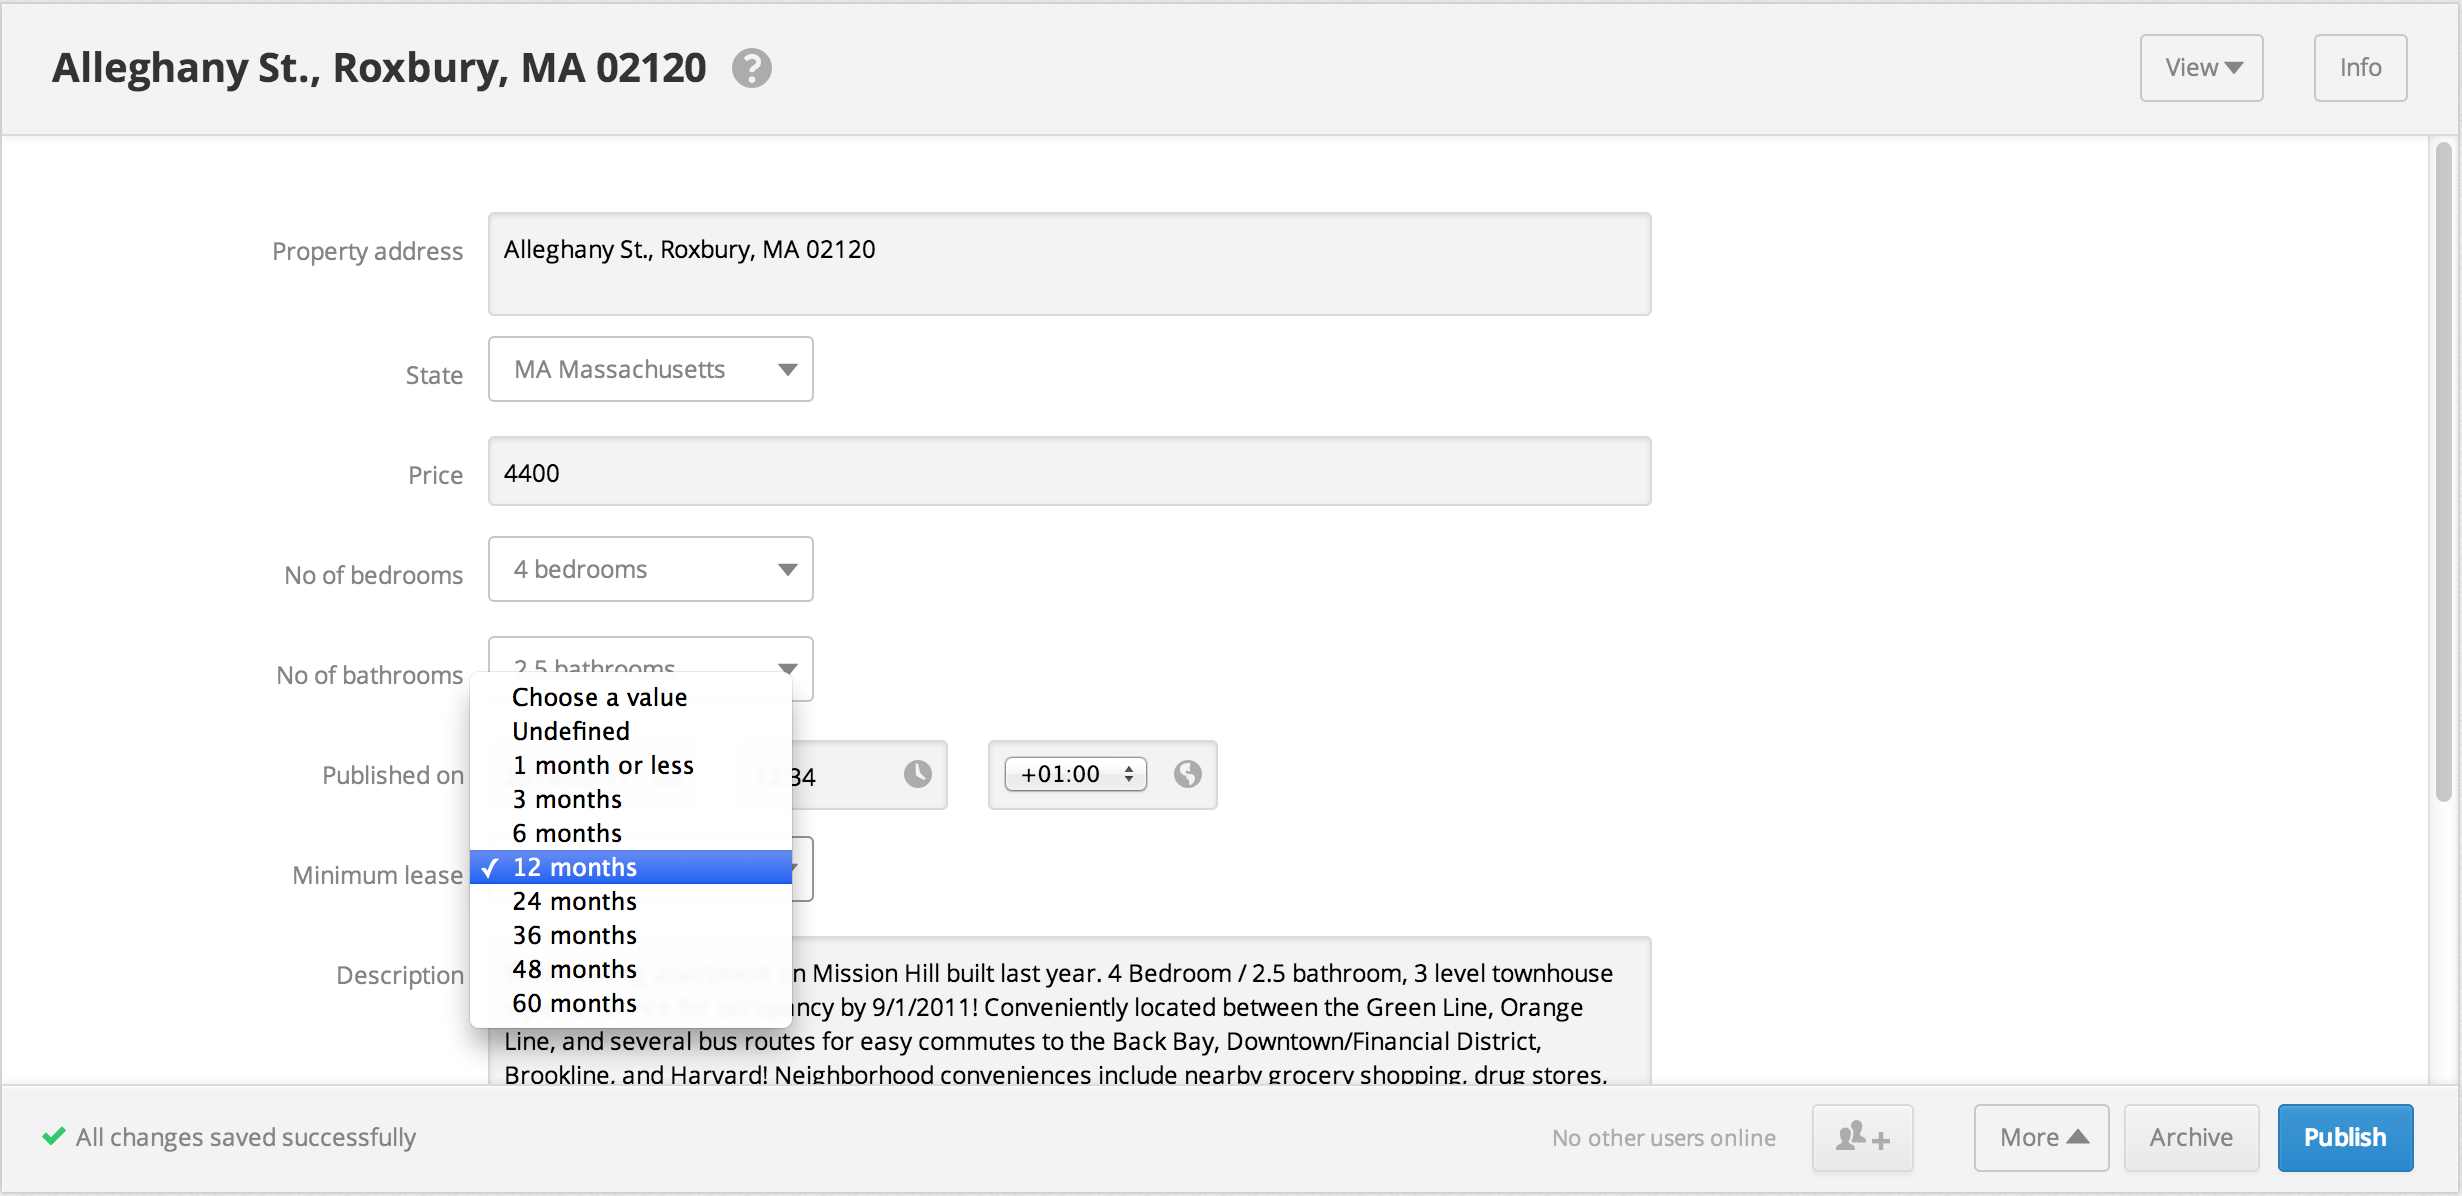2462x1196 pixels.
Task: Choose 6 months from lease list
Action: (567, 833)
